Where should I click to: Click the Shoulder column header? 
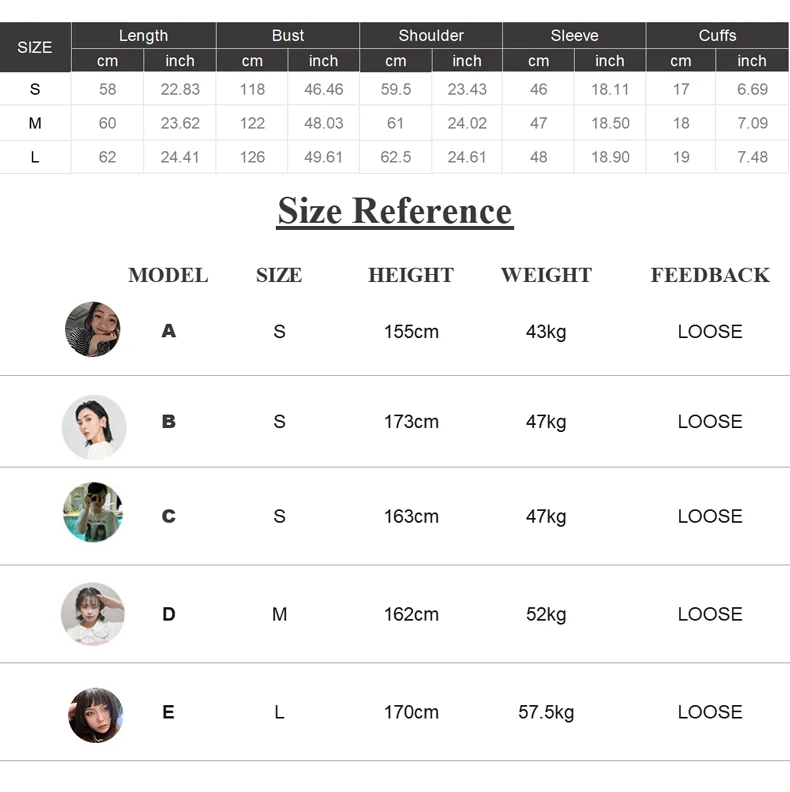431,35
